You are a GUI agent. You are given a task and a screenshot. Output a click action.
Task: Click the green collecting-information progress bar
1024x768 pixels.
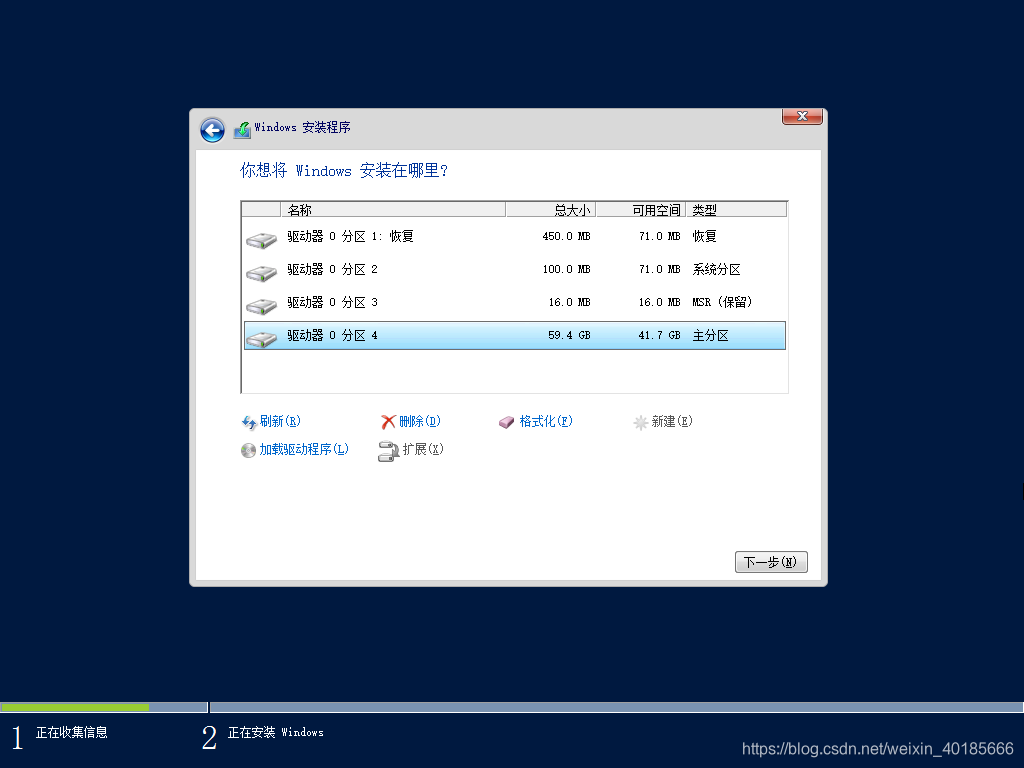[x=74, y=707]
